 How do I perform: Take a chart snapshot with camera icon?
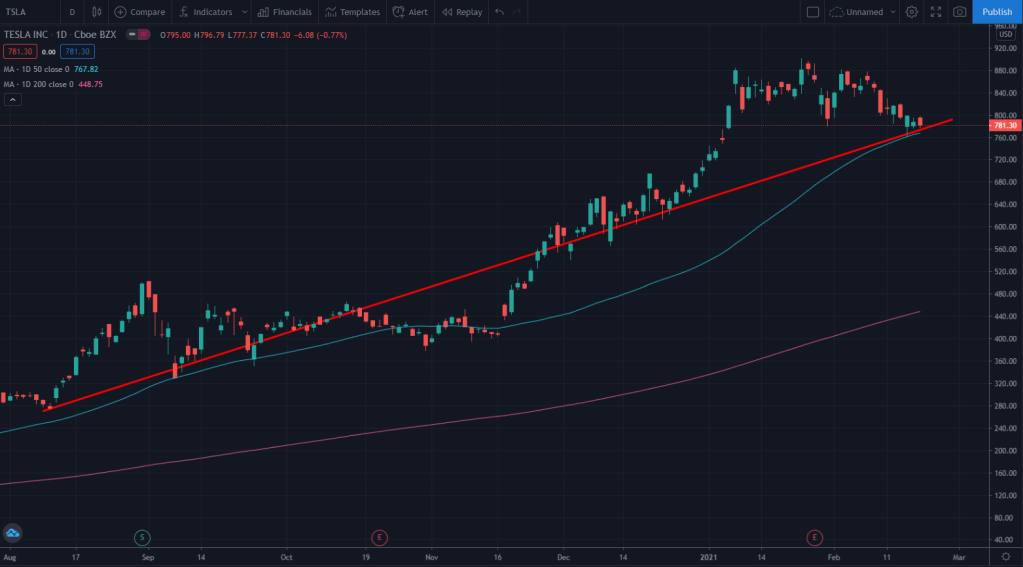pyautogui.click(x=960, y=12)
